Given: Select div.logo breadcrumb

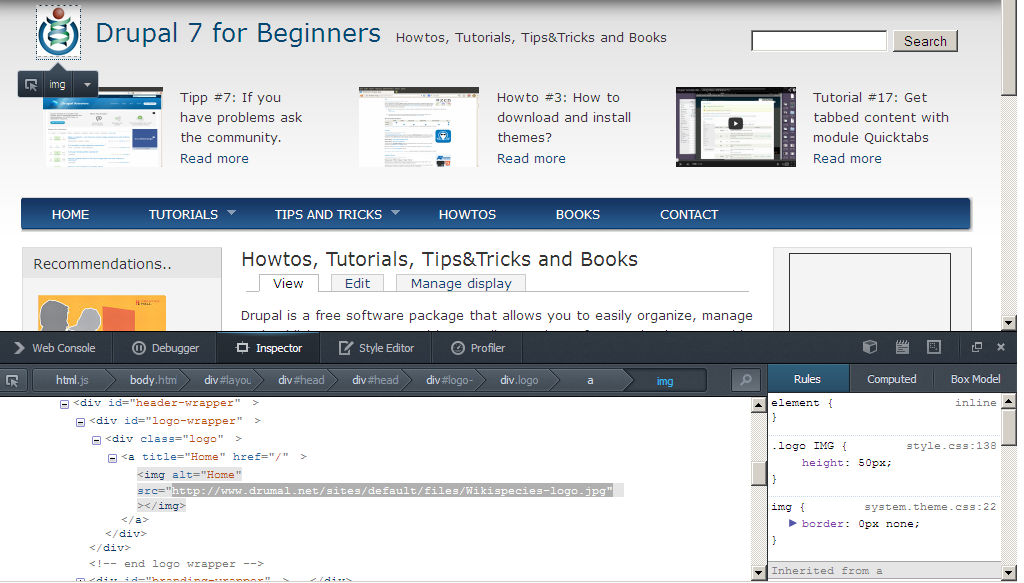Looking at the screenshot, I should pyautogui.click(x=519, y=380).
